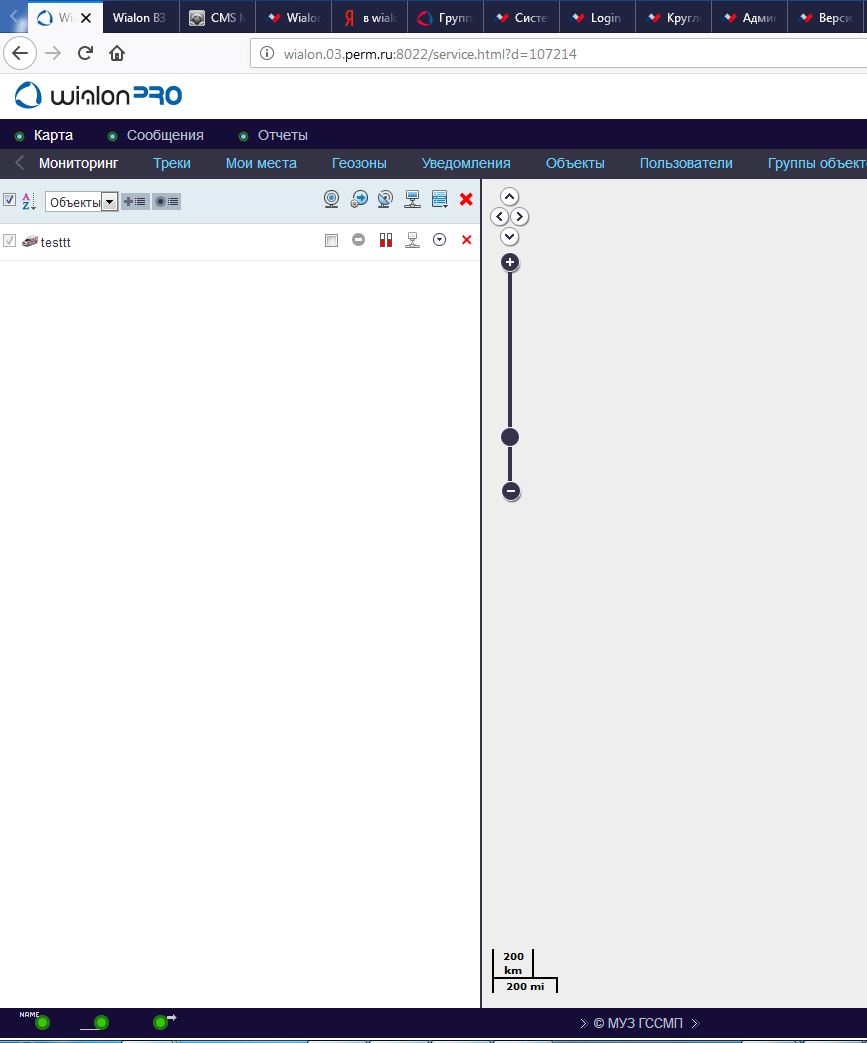Click the red sensor bars icon for testtt
The image size is (867, 1043).
[386, 240]
